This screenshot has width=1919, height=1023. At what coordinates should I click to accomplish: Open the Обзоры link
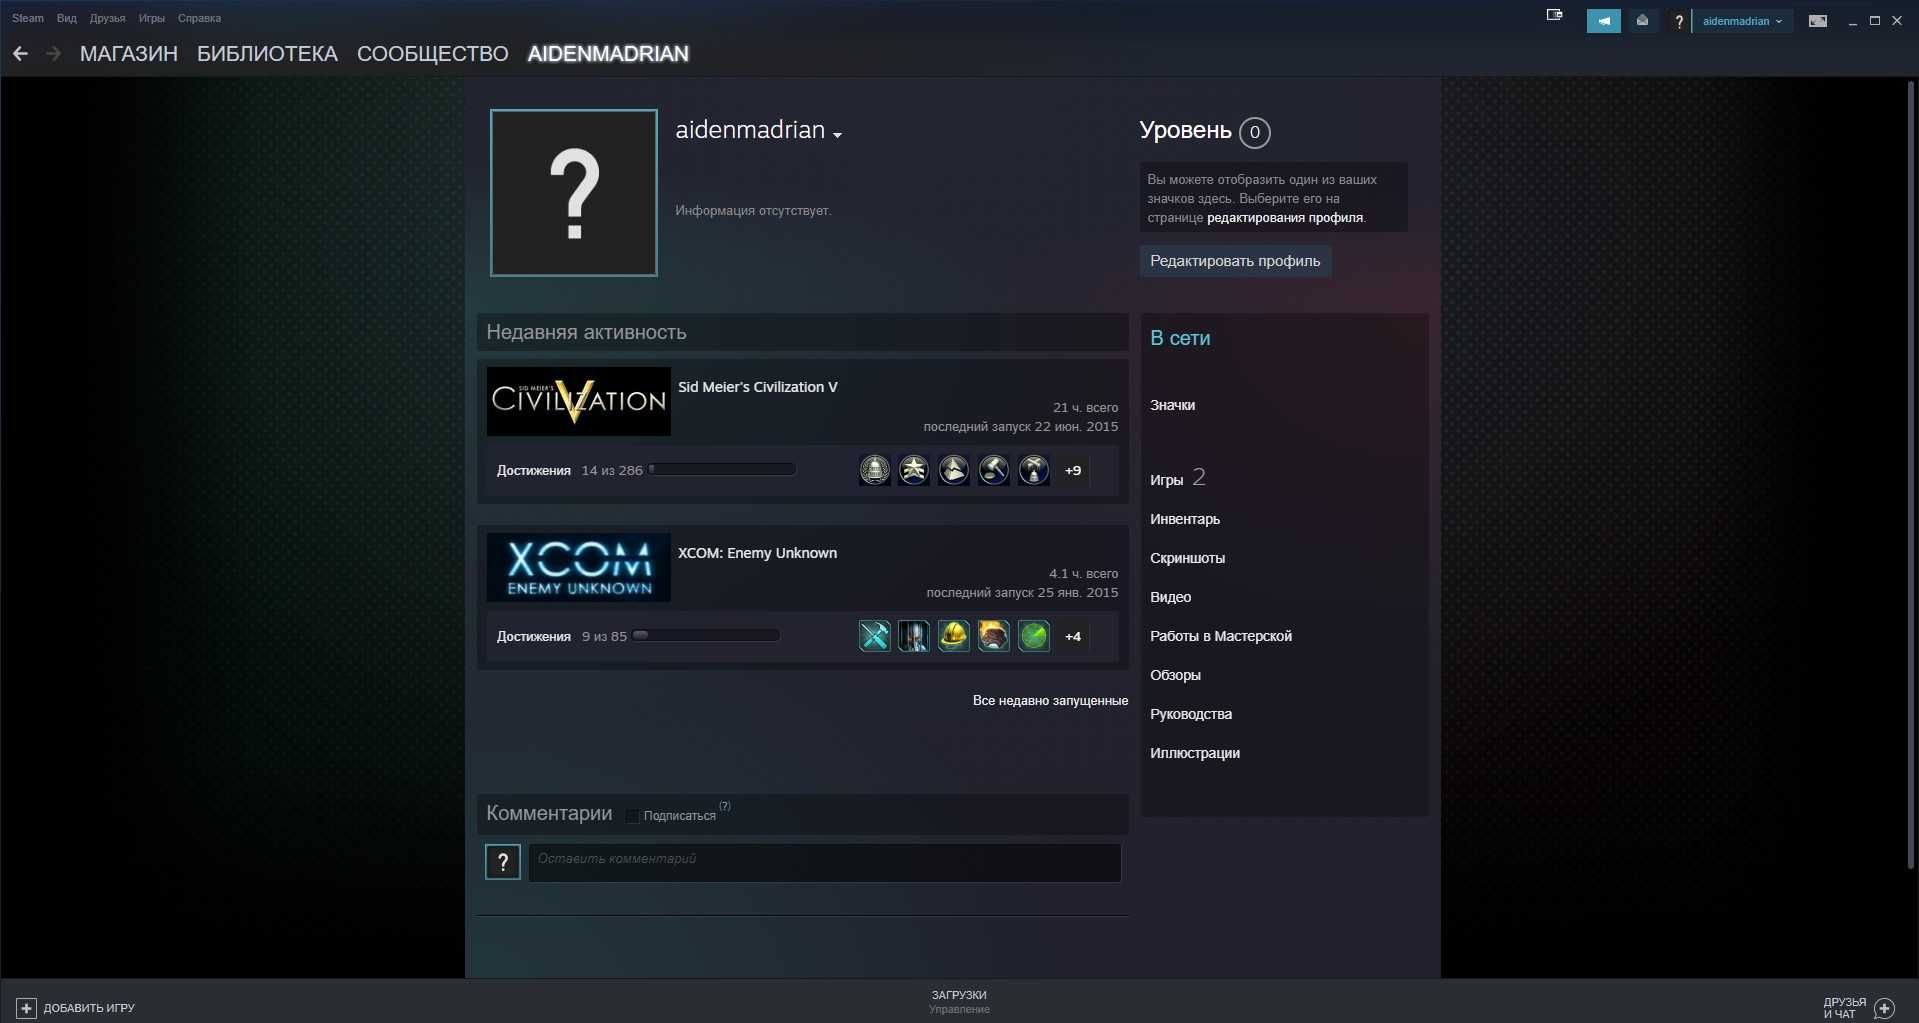(1175, 675)
